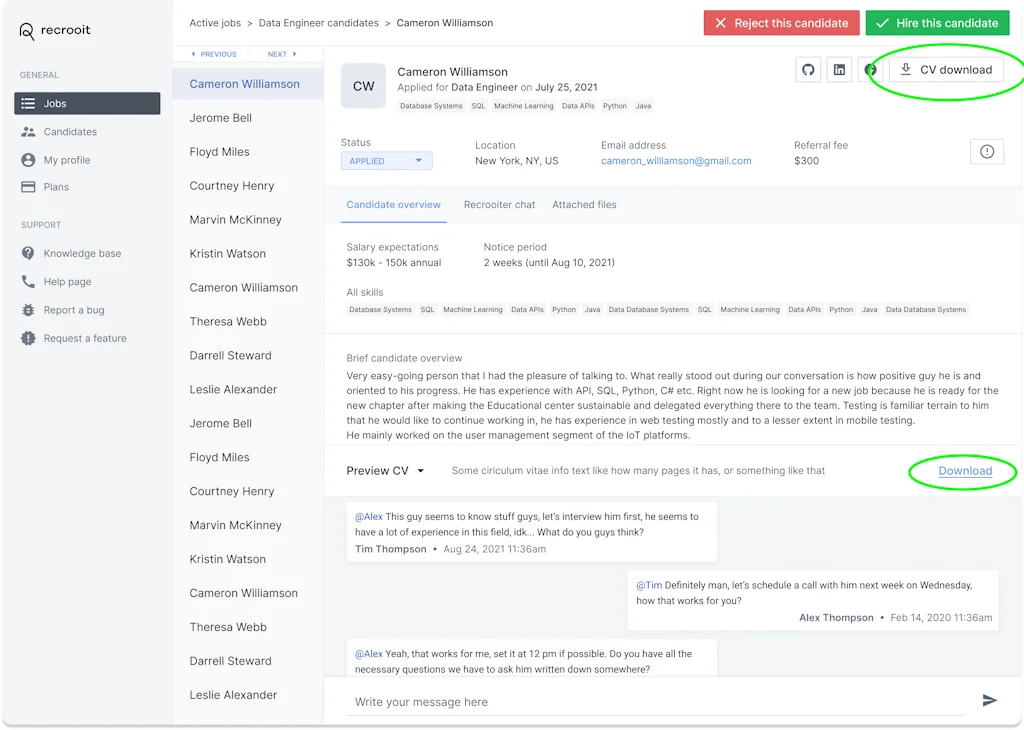This screenshot has height=730, width=1024.
Task: Send the chat message with the paper plane icon
Action: (x=989, y=701)
